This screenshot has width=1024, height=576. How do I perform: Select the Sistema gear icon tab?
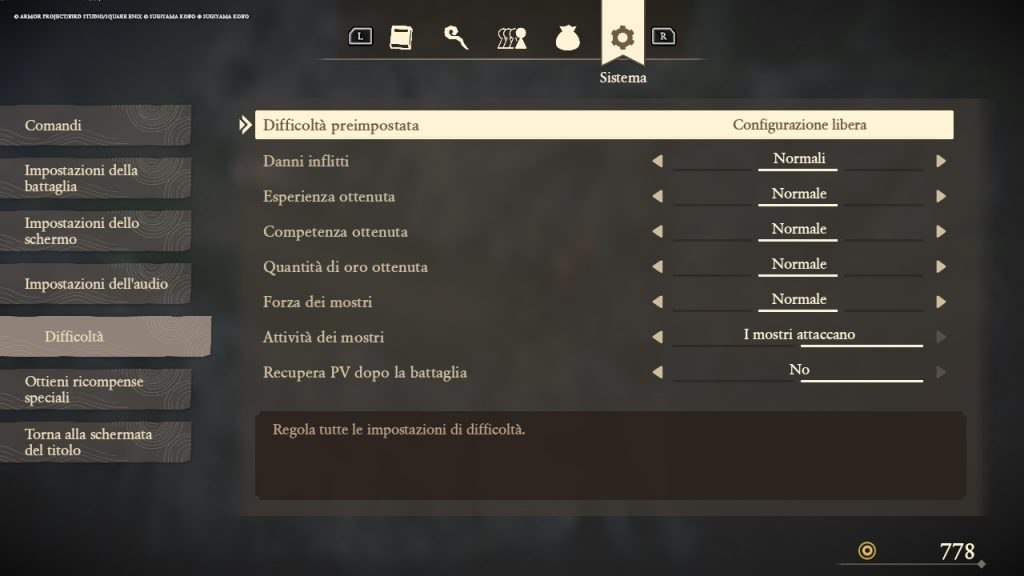click(x=622, y=37)
